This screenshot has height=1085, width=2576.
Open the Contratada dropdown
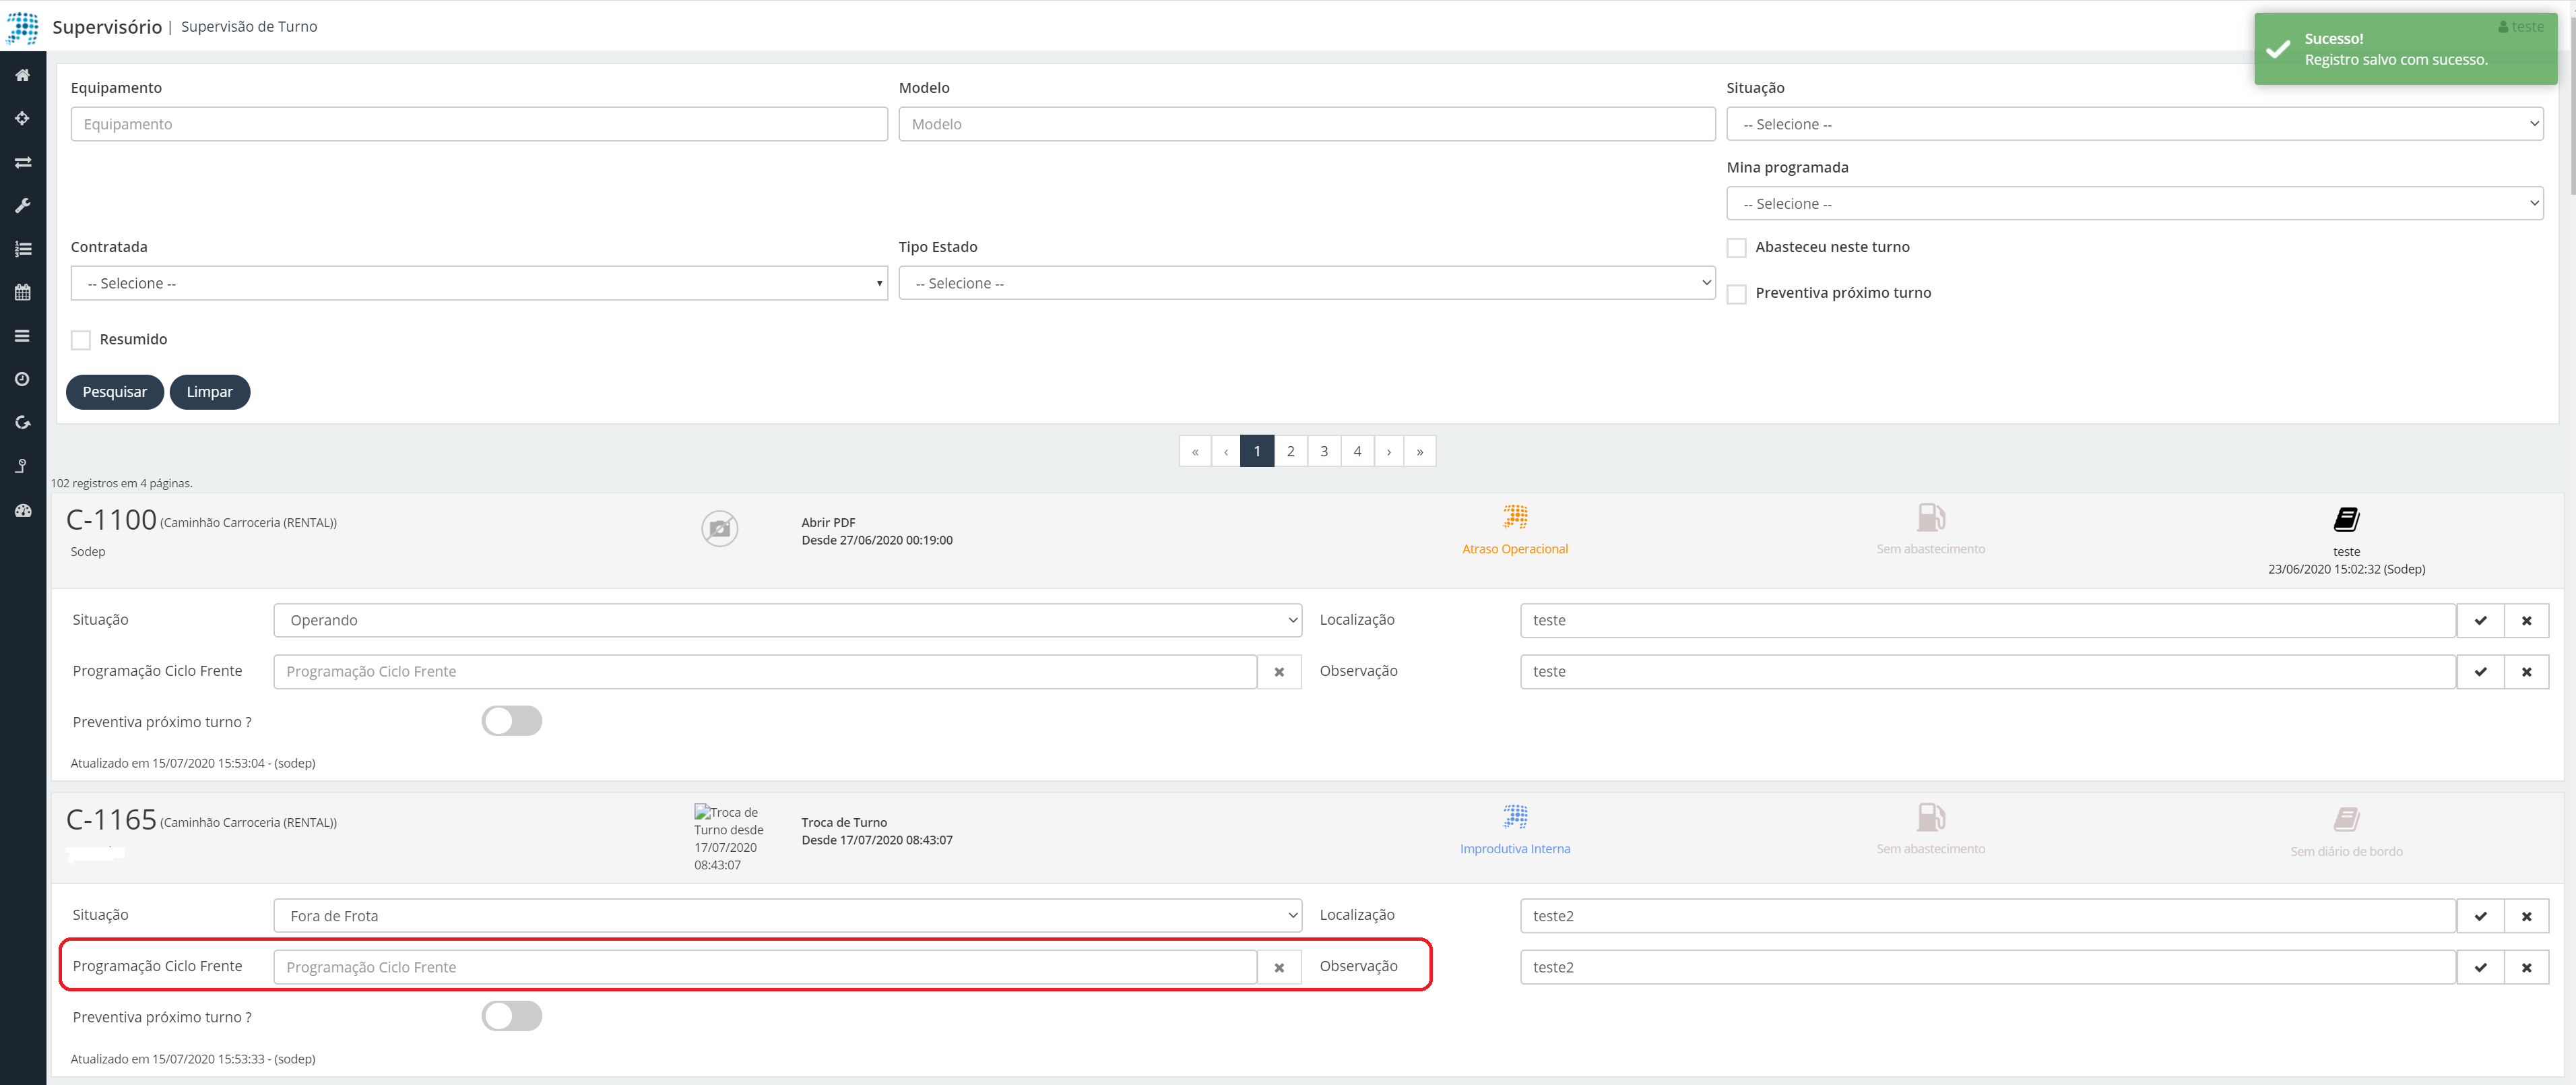pos(479,283)
